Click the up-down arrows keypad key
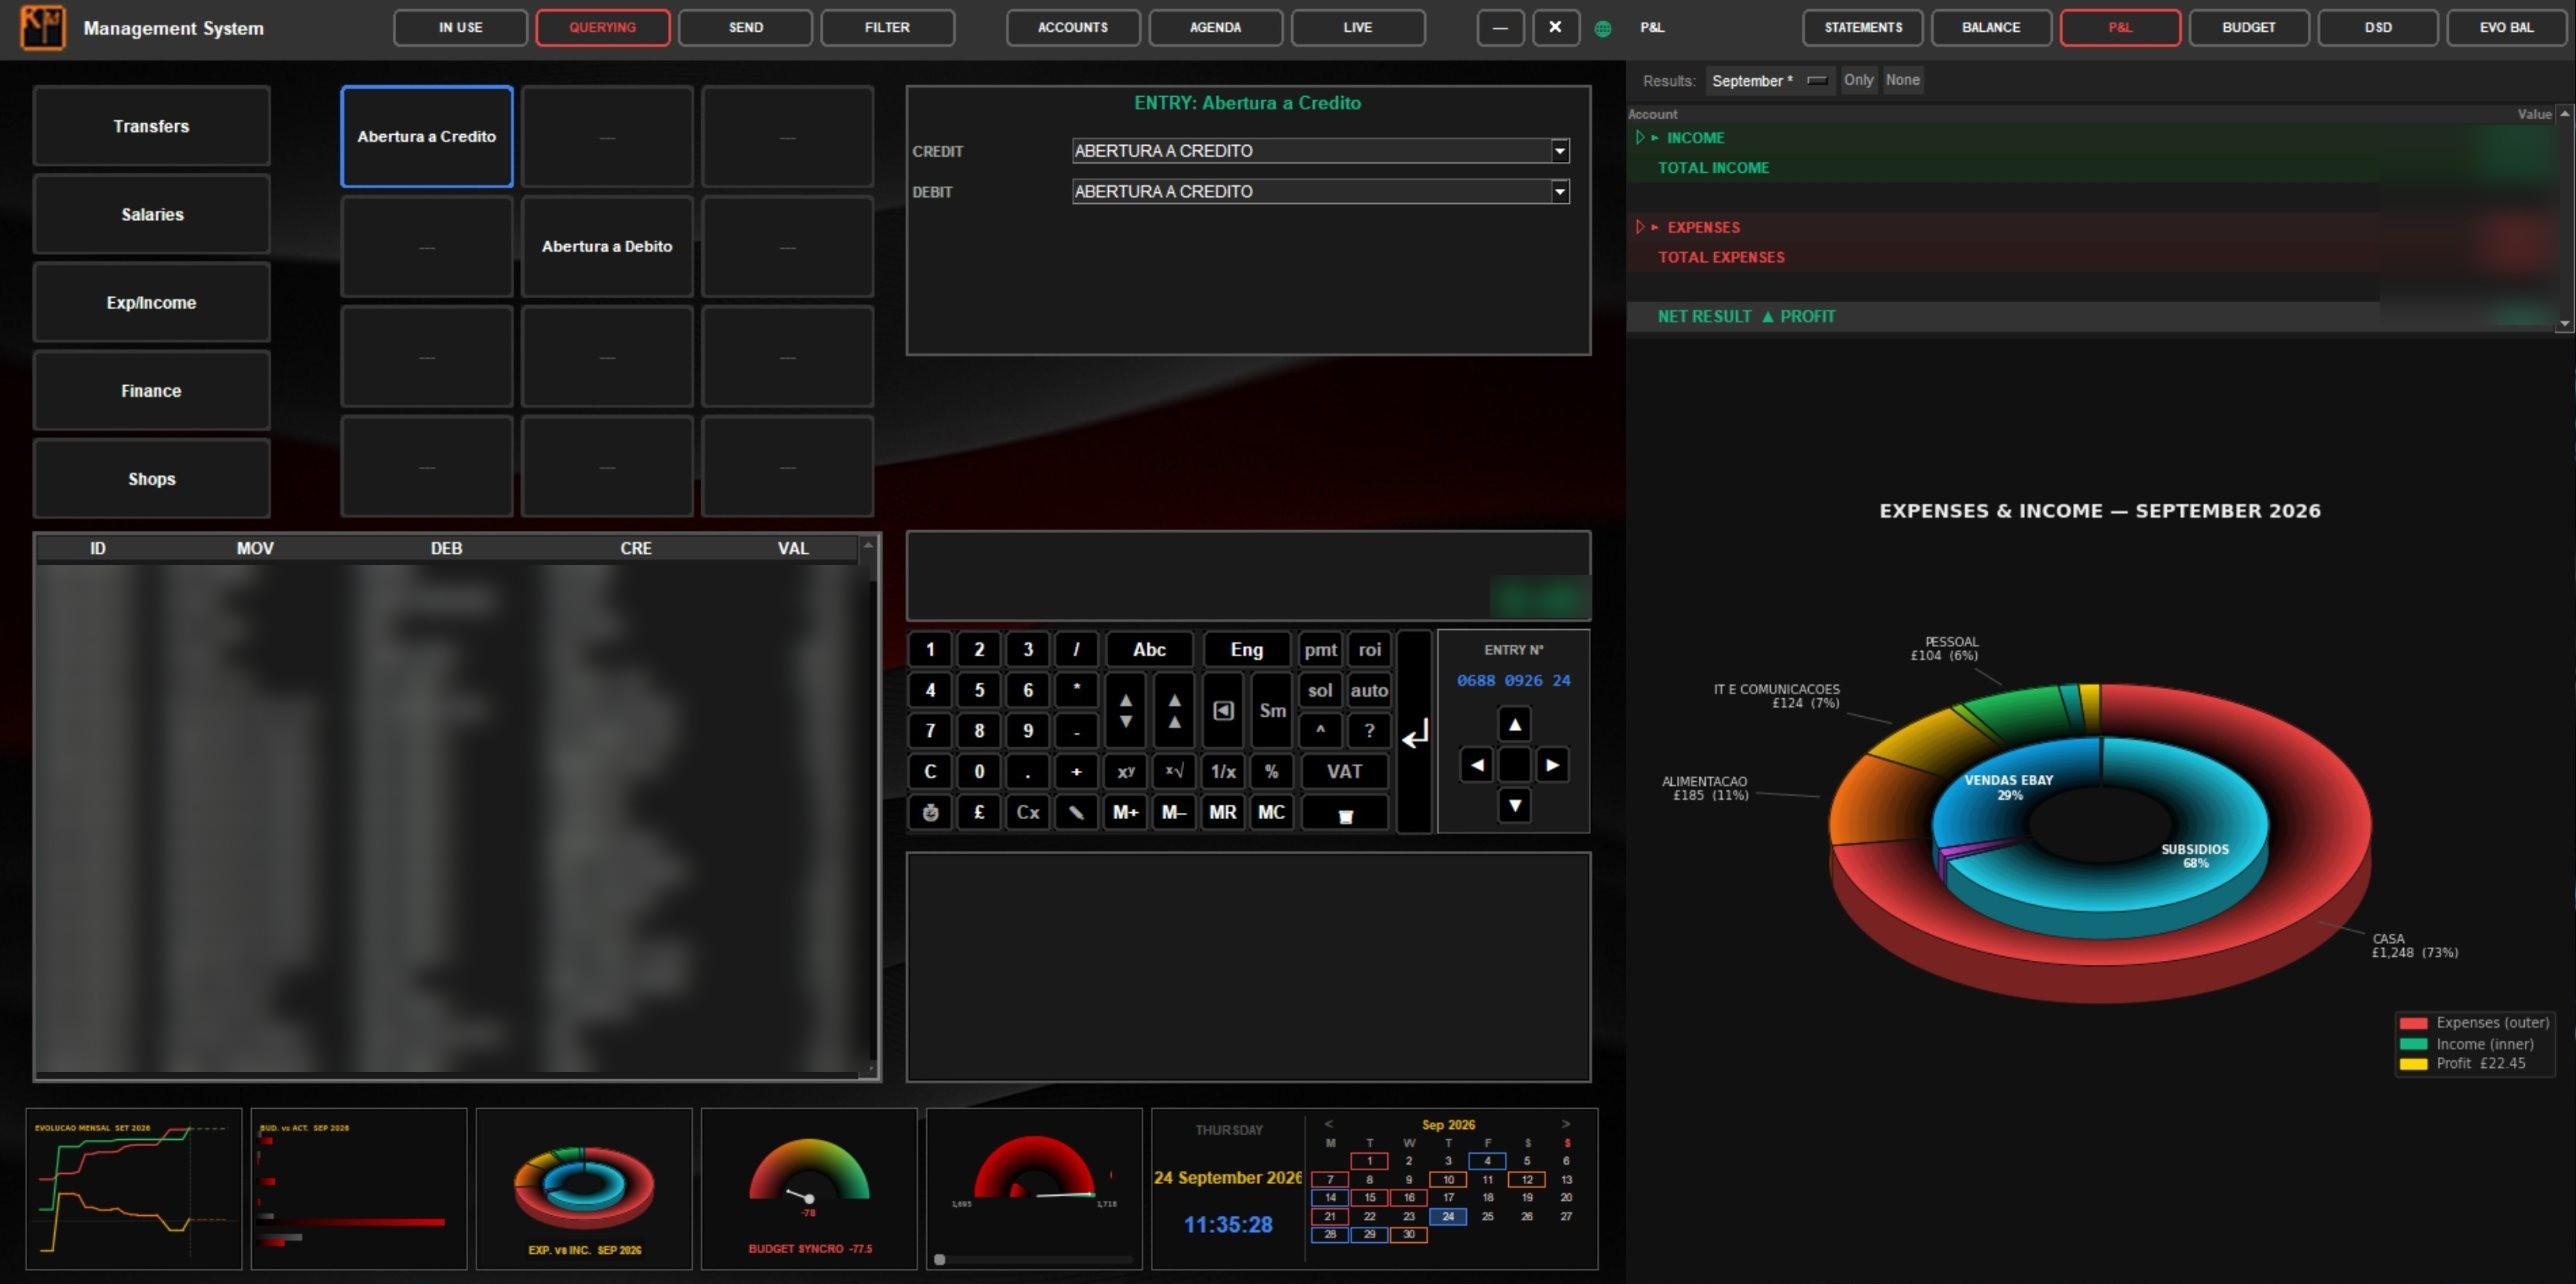Screen dimensions: 2576x1284 (1126, 710)
